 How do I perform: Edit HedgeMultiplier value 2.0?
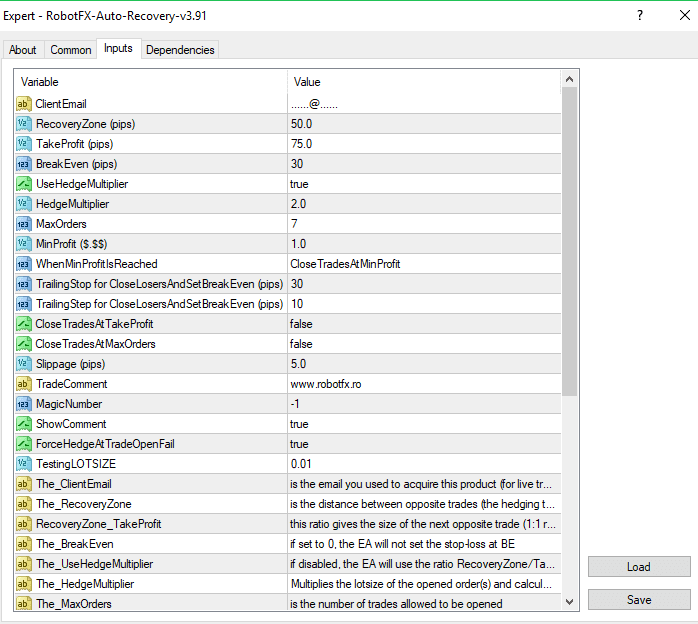click(424, 204)
